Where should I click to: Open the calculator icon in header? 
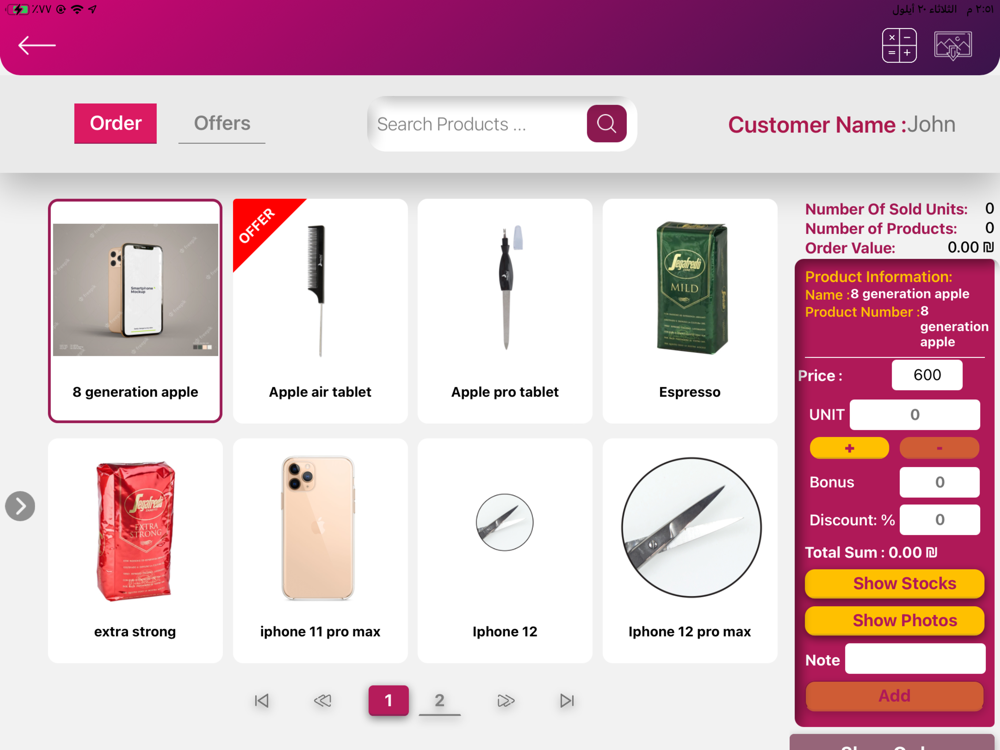tap(899, 45)
